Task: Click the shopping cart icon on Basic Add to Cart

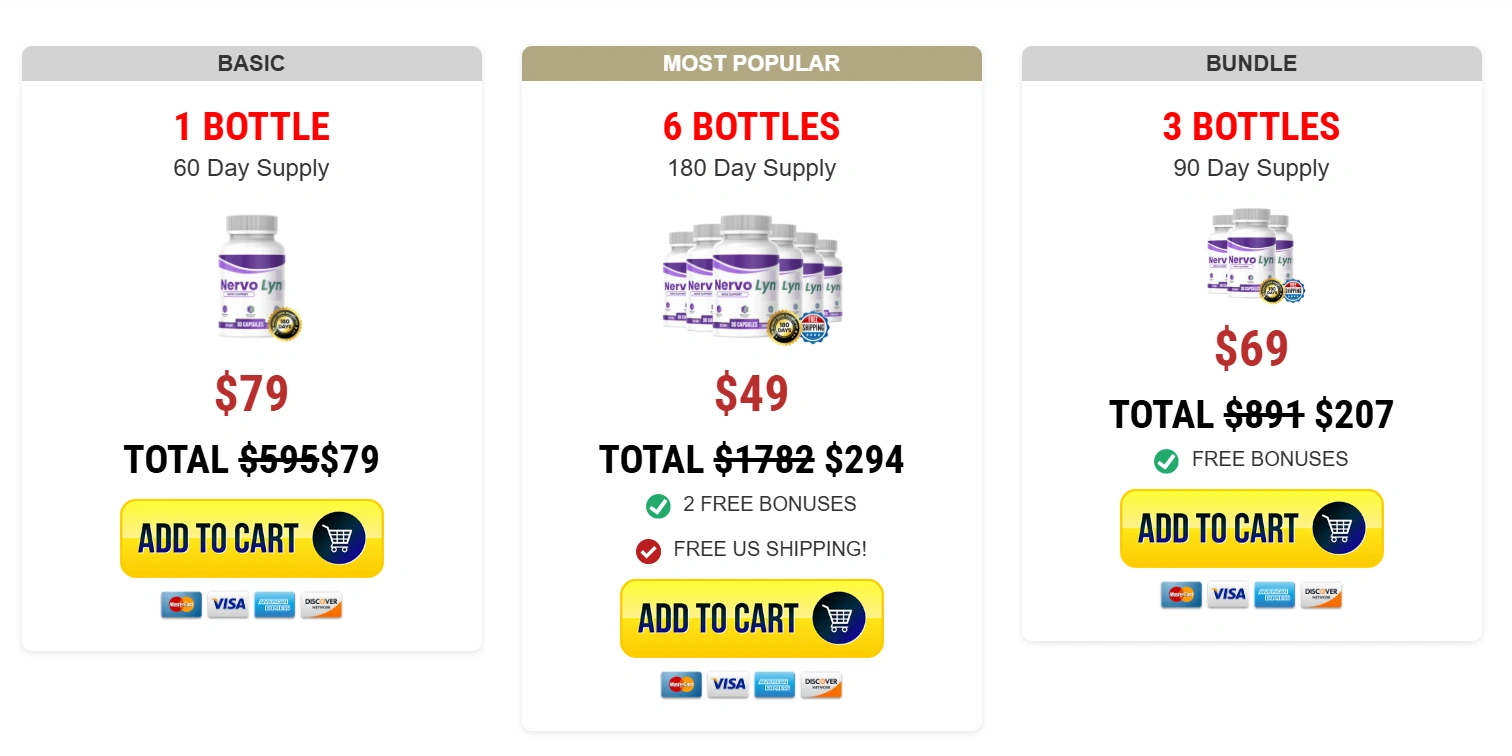Action: [x=339, y=538]
